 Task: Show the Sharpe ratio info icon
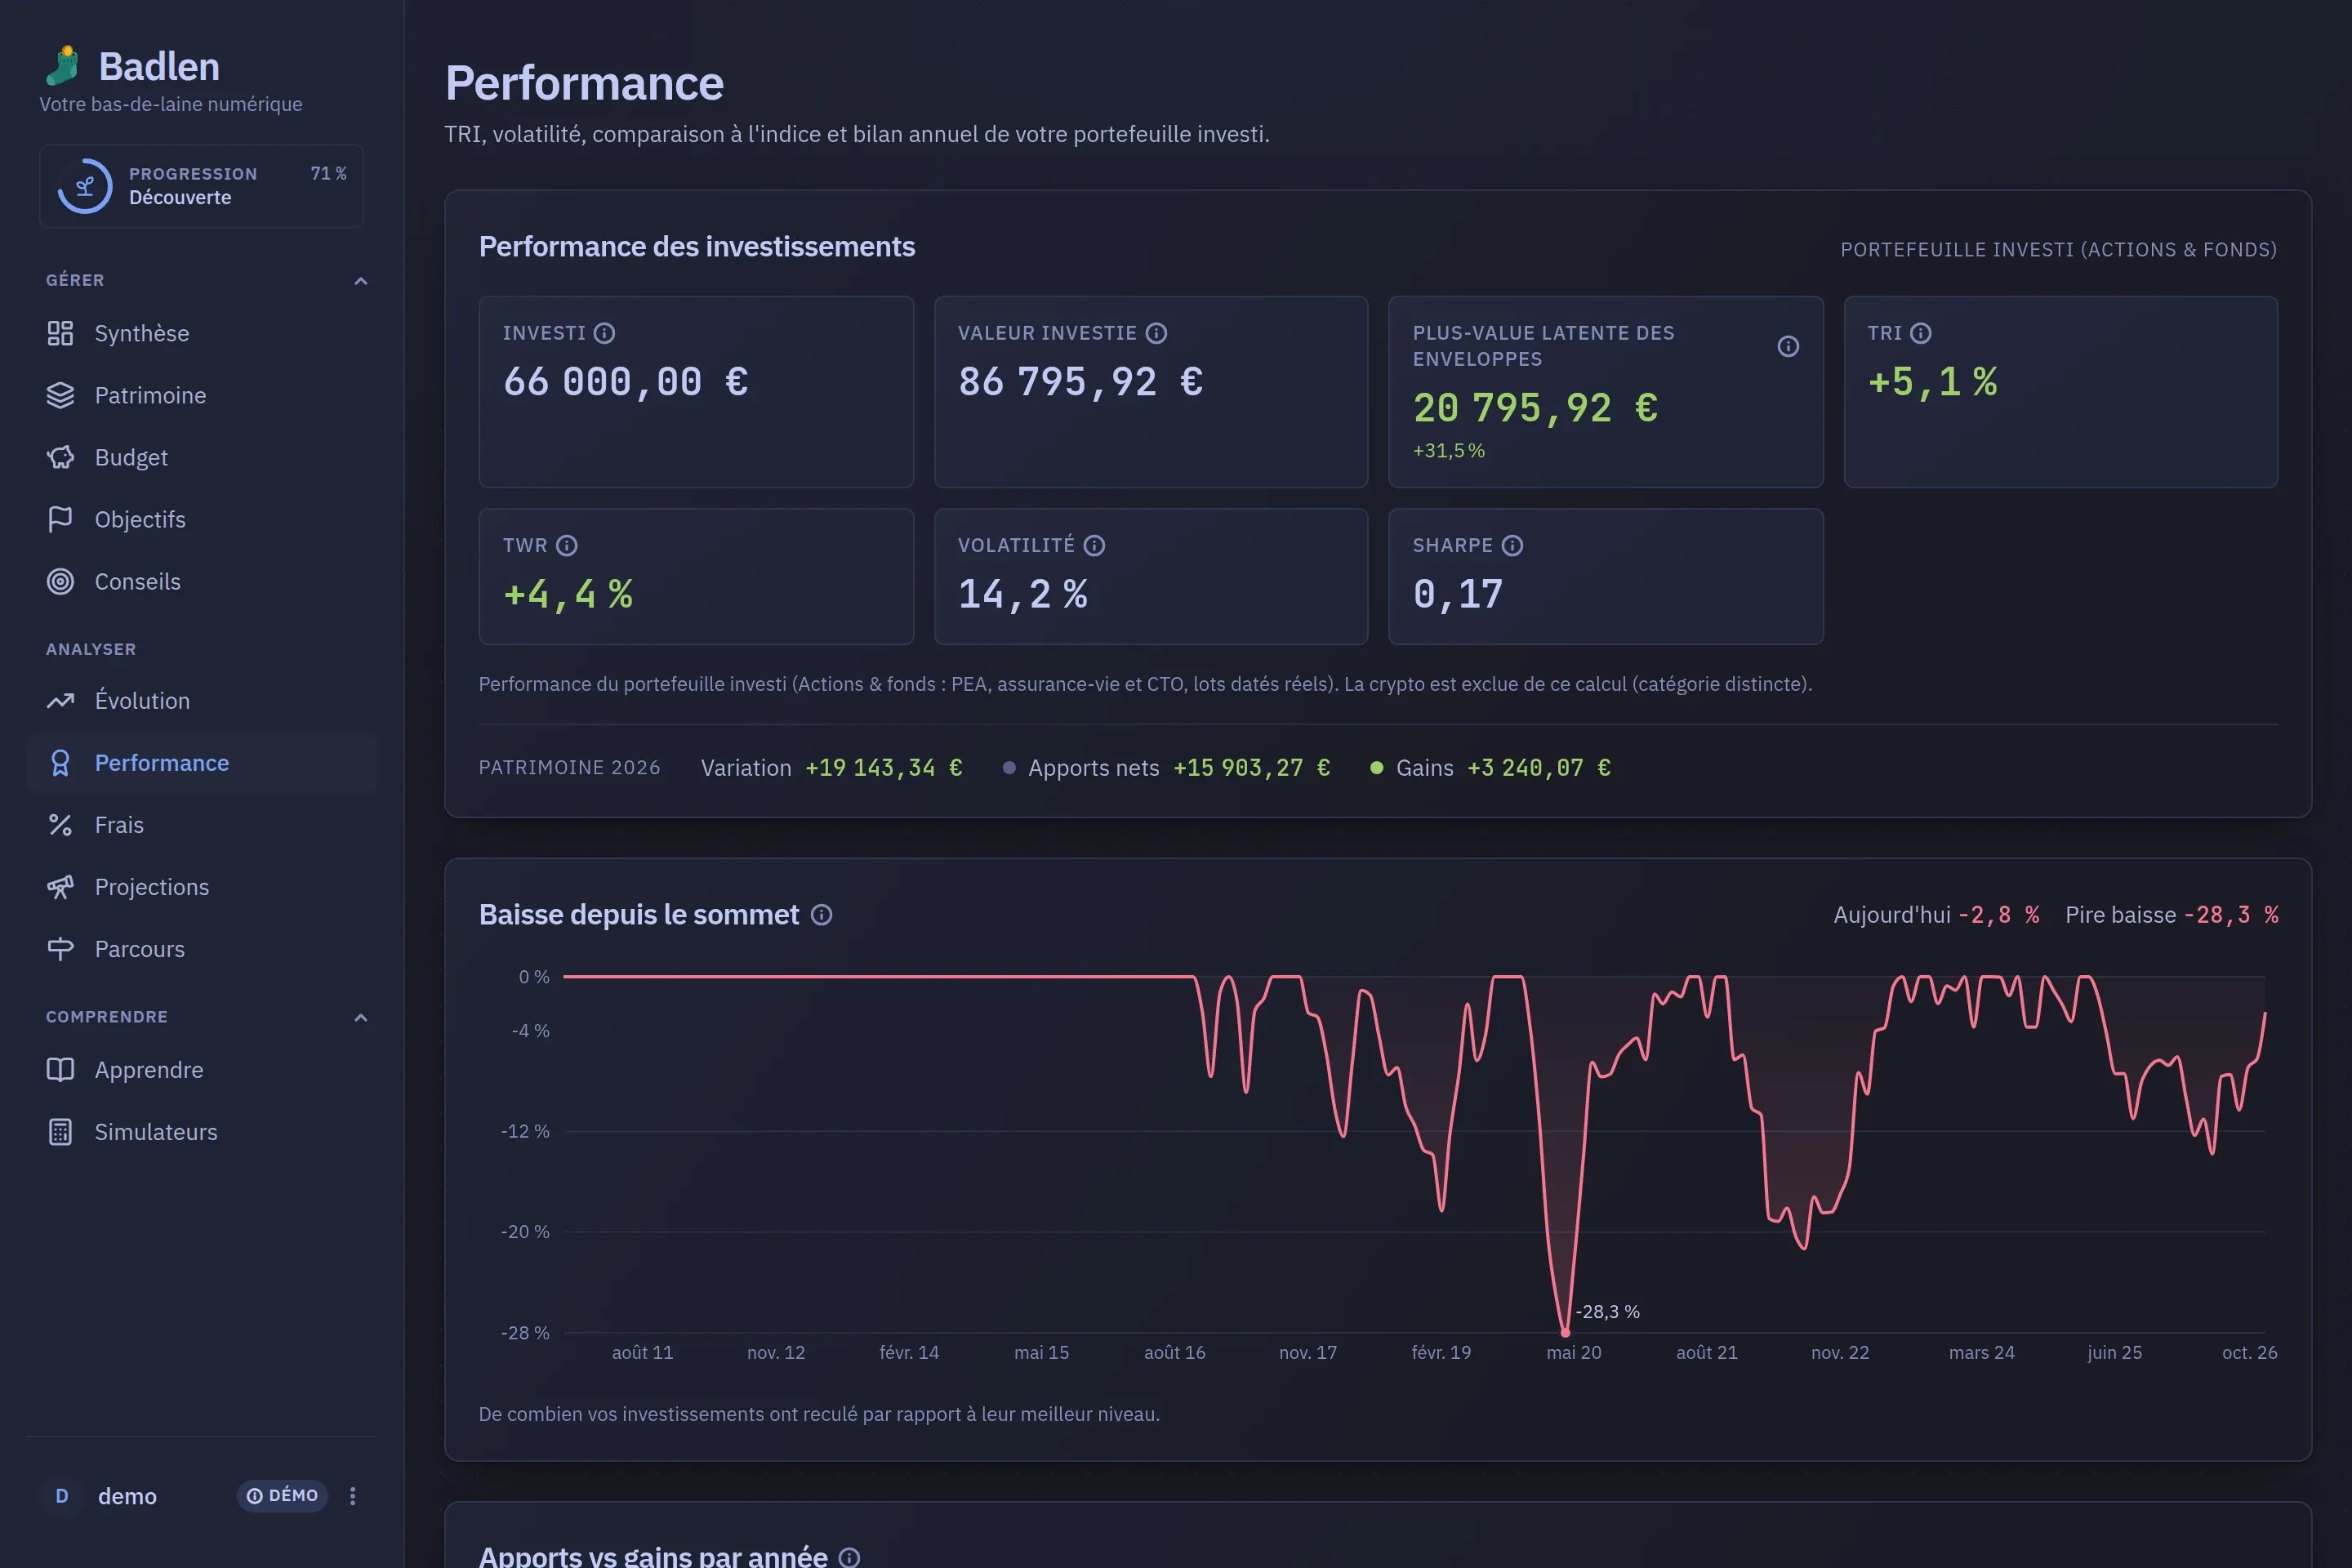(1512, 545)
